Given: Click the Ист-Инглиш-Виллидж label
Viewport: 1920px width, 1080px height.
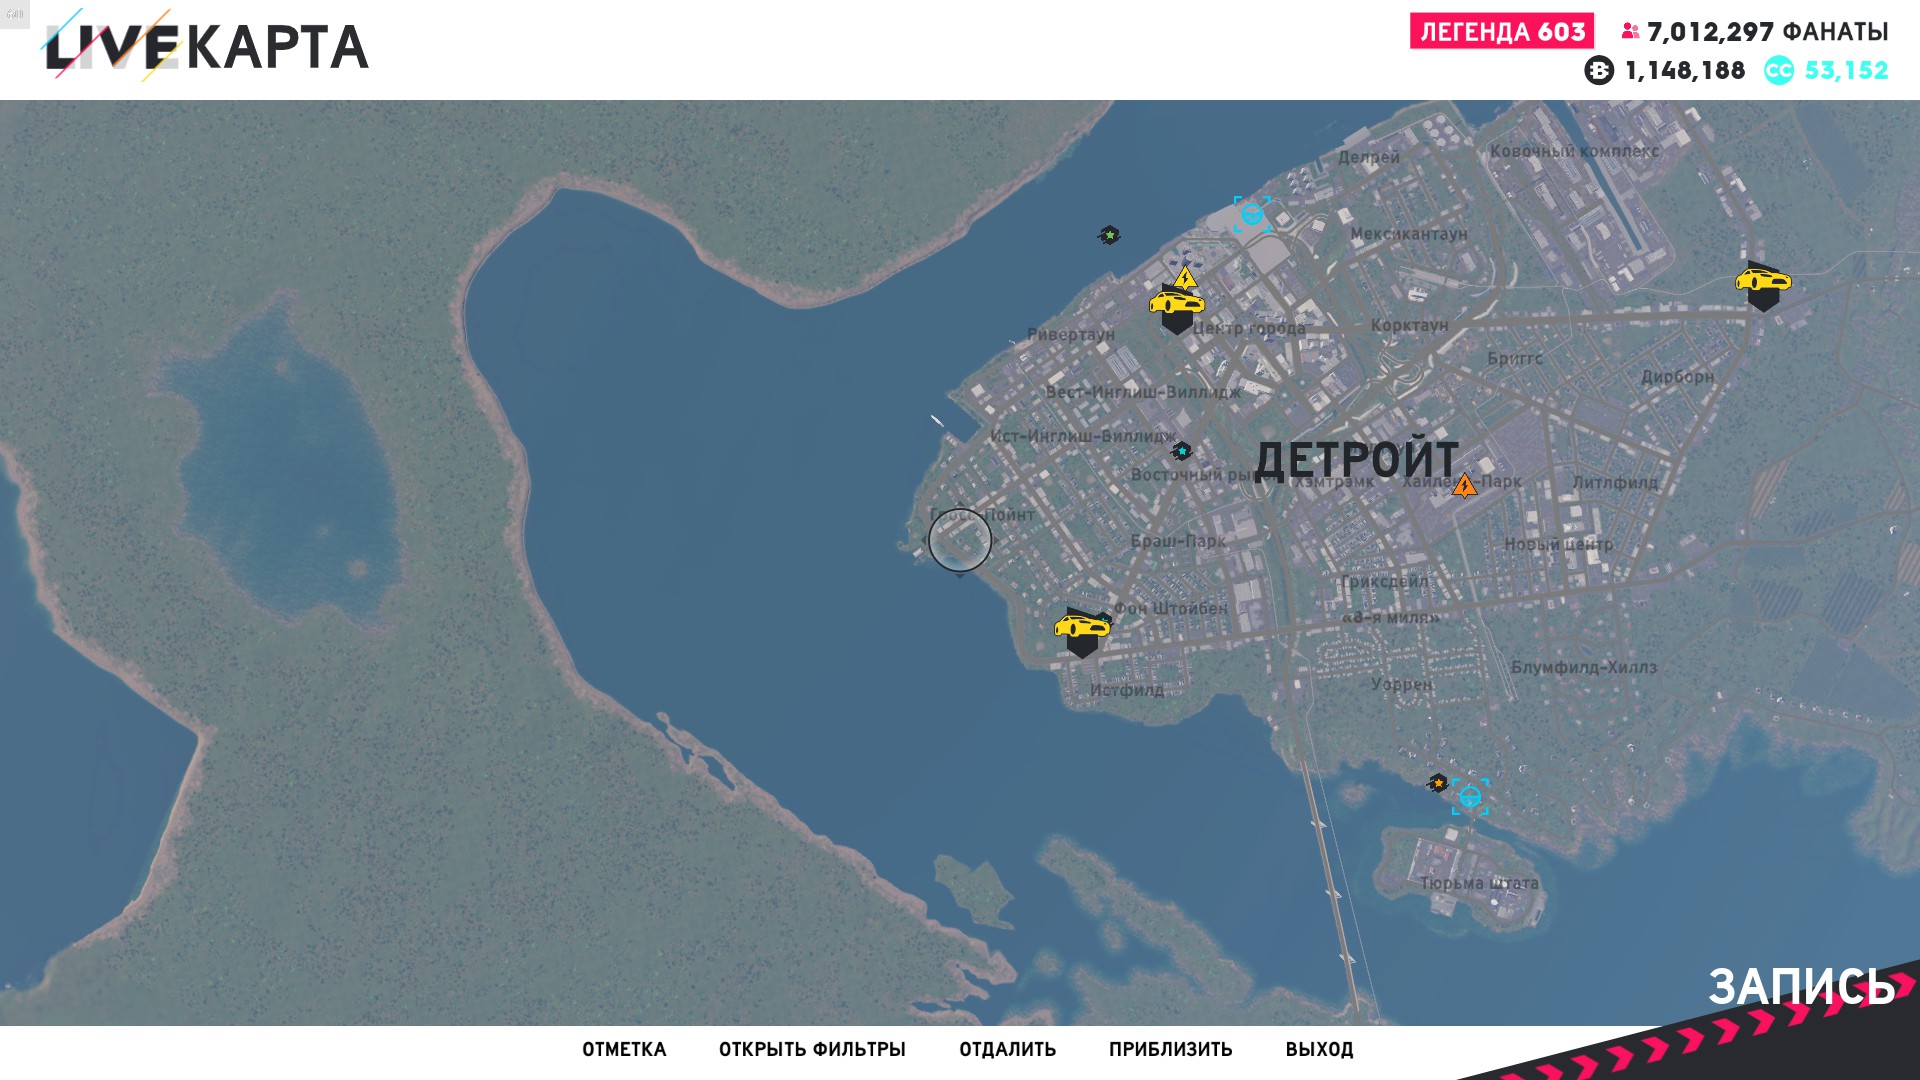Looking at the screenshot, I should click(1083, 436).
